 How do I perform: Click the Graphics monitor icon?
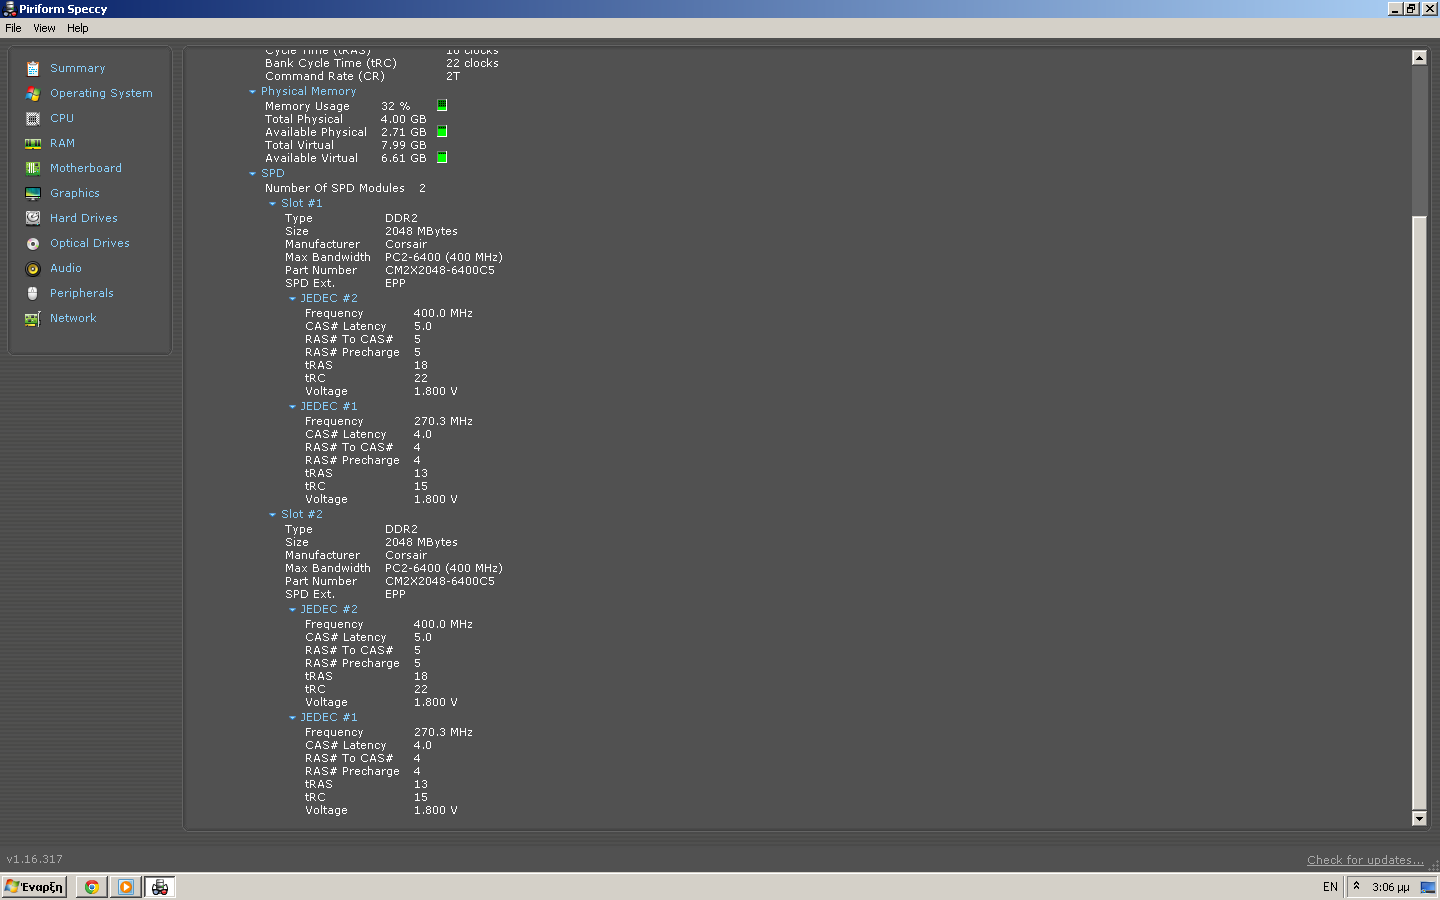tap(33, 193)
